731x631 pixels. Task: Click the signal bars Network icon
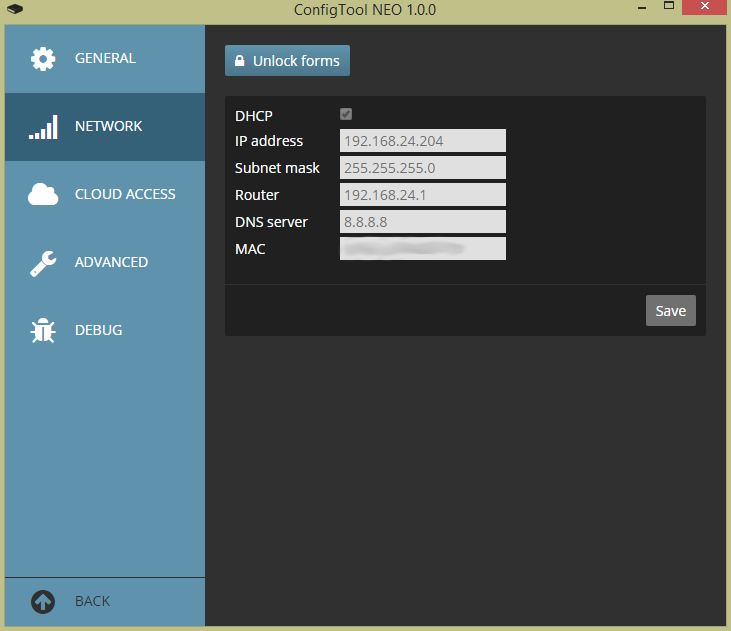coord(43,127)
